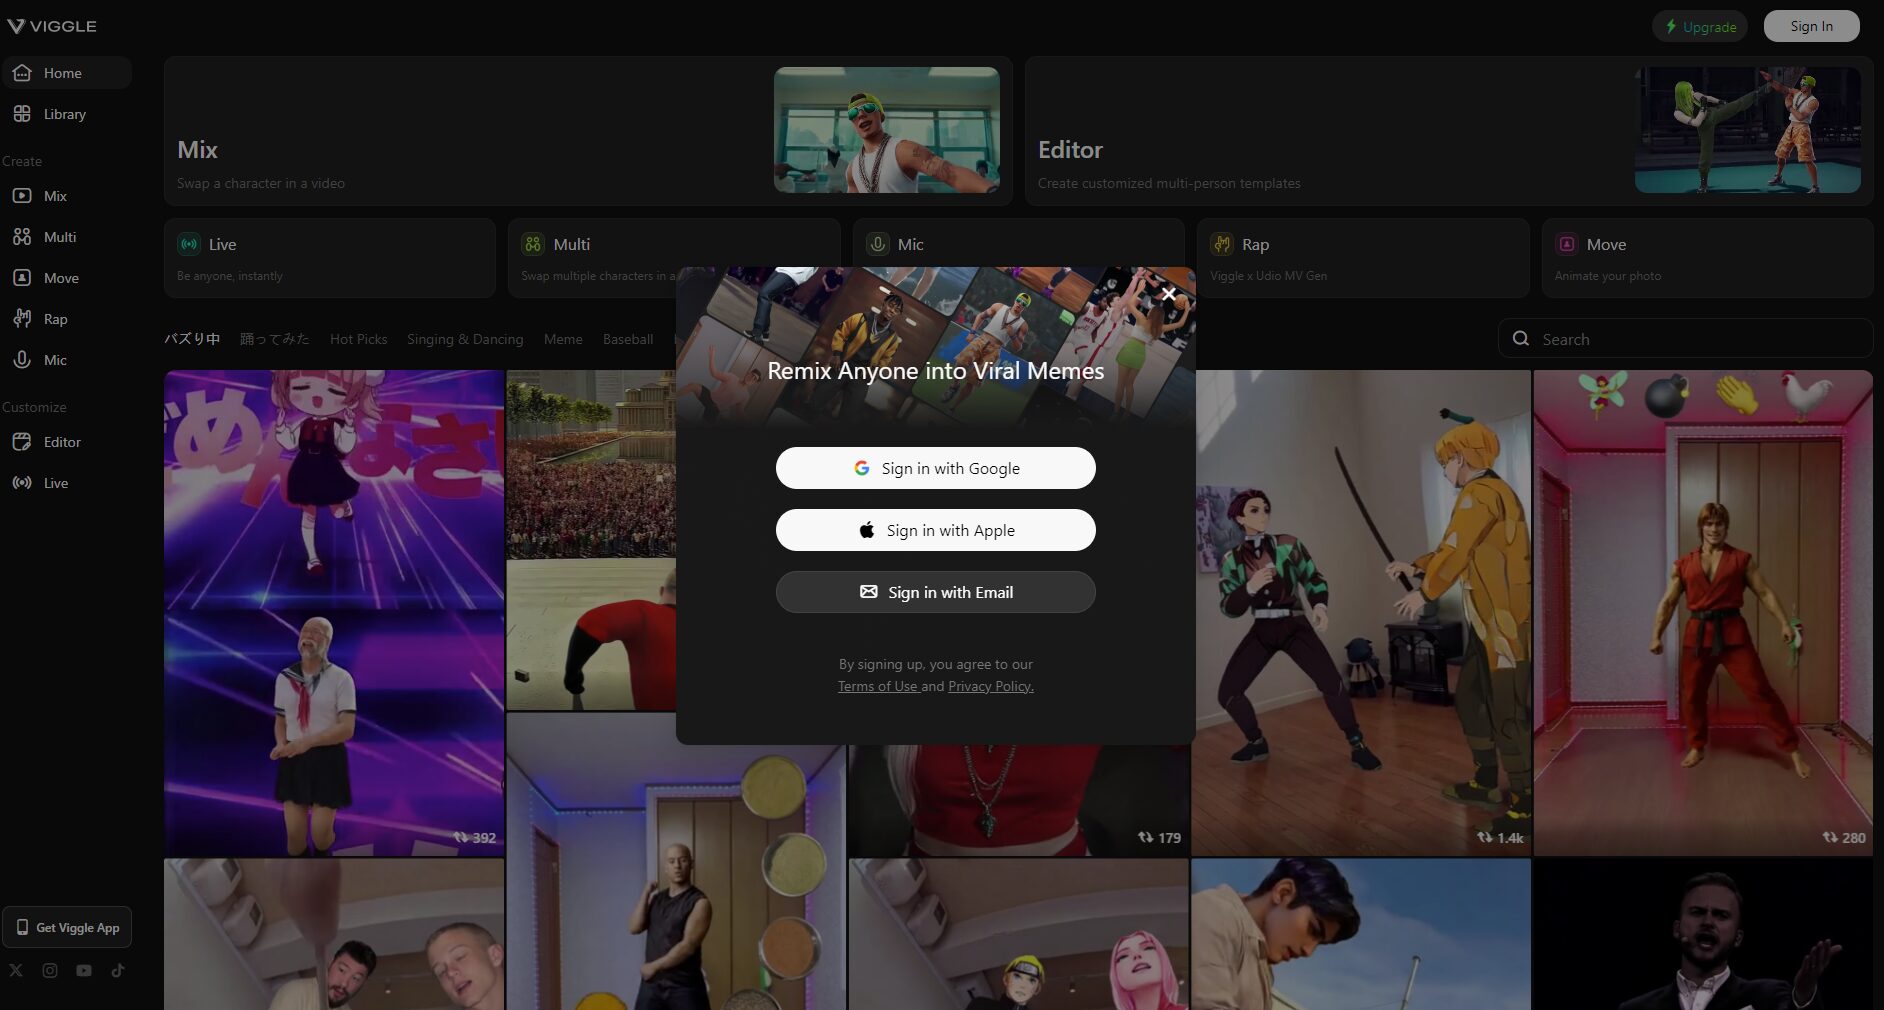Image resolution: width=1884 pixels, height=1010 pixels.
Task: Select the Baseball tab
Action: point(628,339)
